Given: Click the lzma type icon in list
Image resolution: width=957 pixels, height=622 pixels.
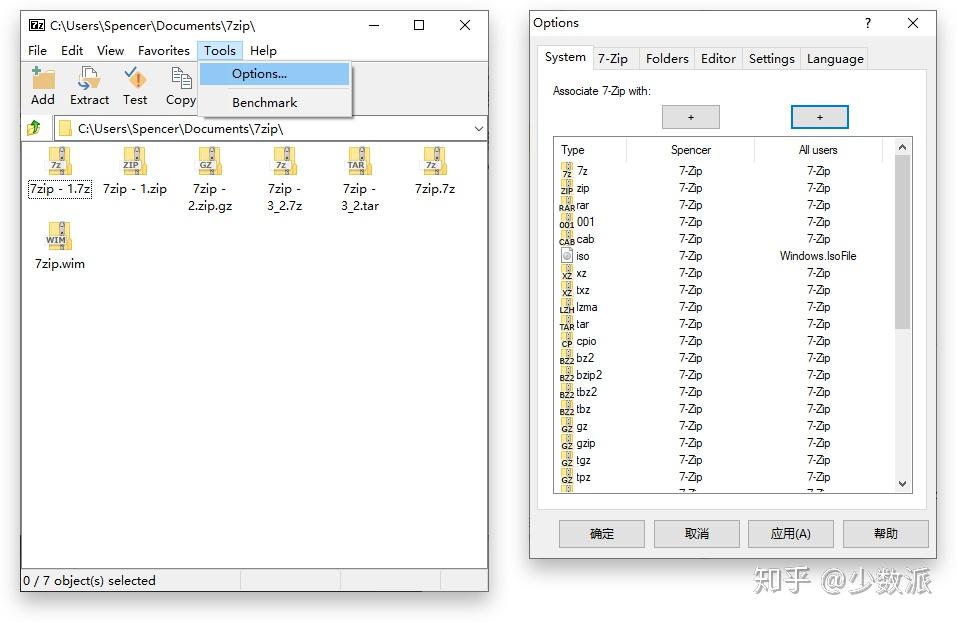Looking at the screenshot, I should tap(567, 306).
